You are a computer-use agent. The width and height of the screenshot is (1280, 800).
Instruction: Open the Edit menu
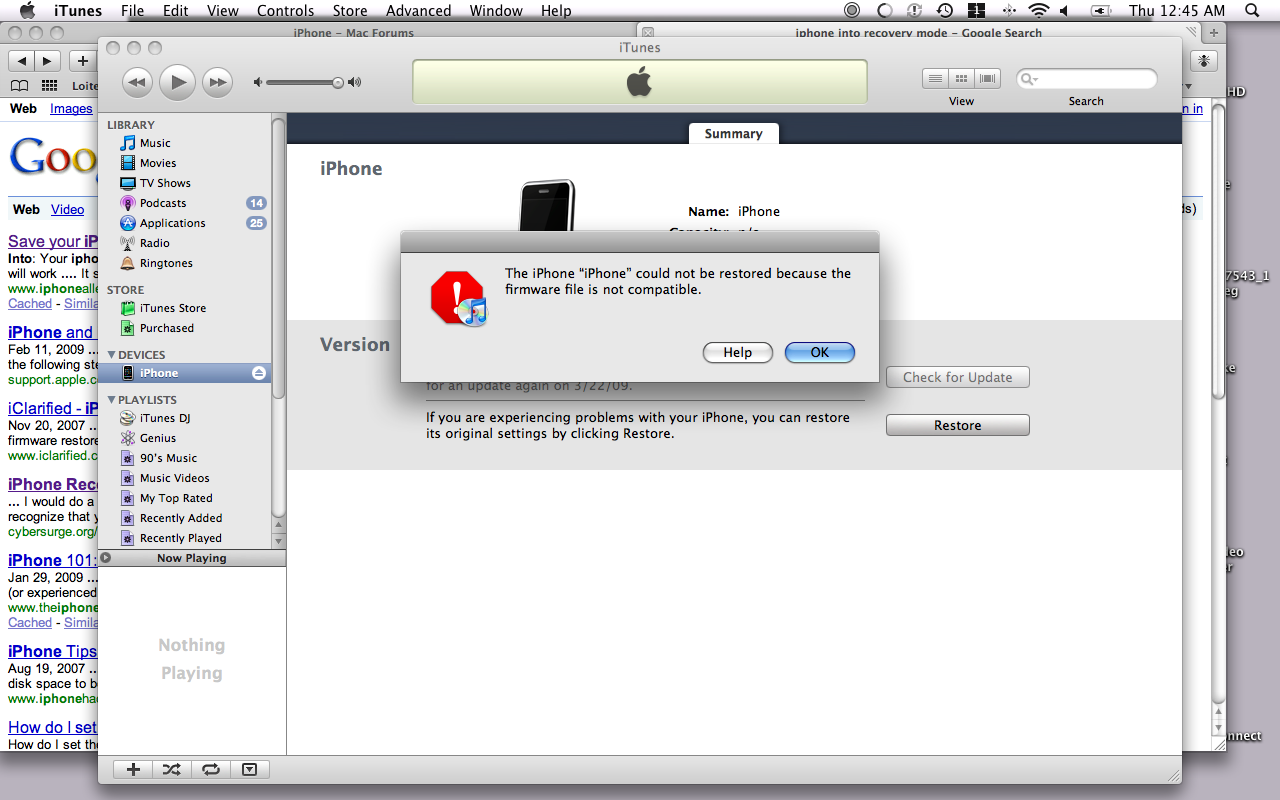point(175,10)
